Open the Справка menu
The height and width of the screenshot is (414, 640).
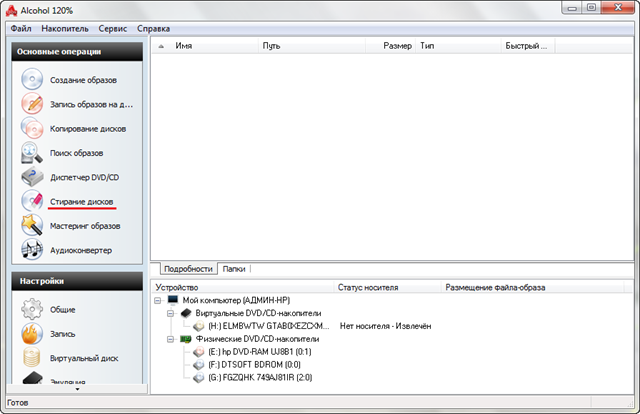(x=153, y=29)
